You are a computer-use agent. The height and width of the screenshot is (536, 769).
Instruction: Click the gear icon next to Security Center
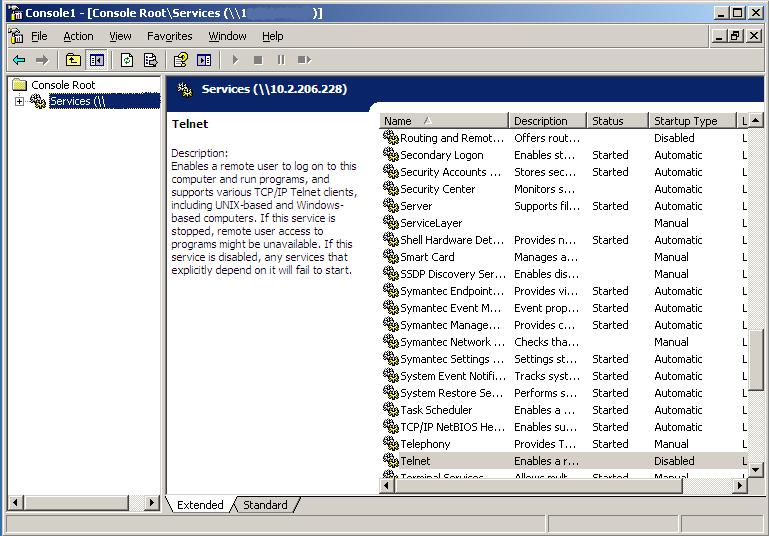[x=390, y=188]
